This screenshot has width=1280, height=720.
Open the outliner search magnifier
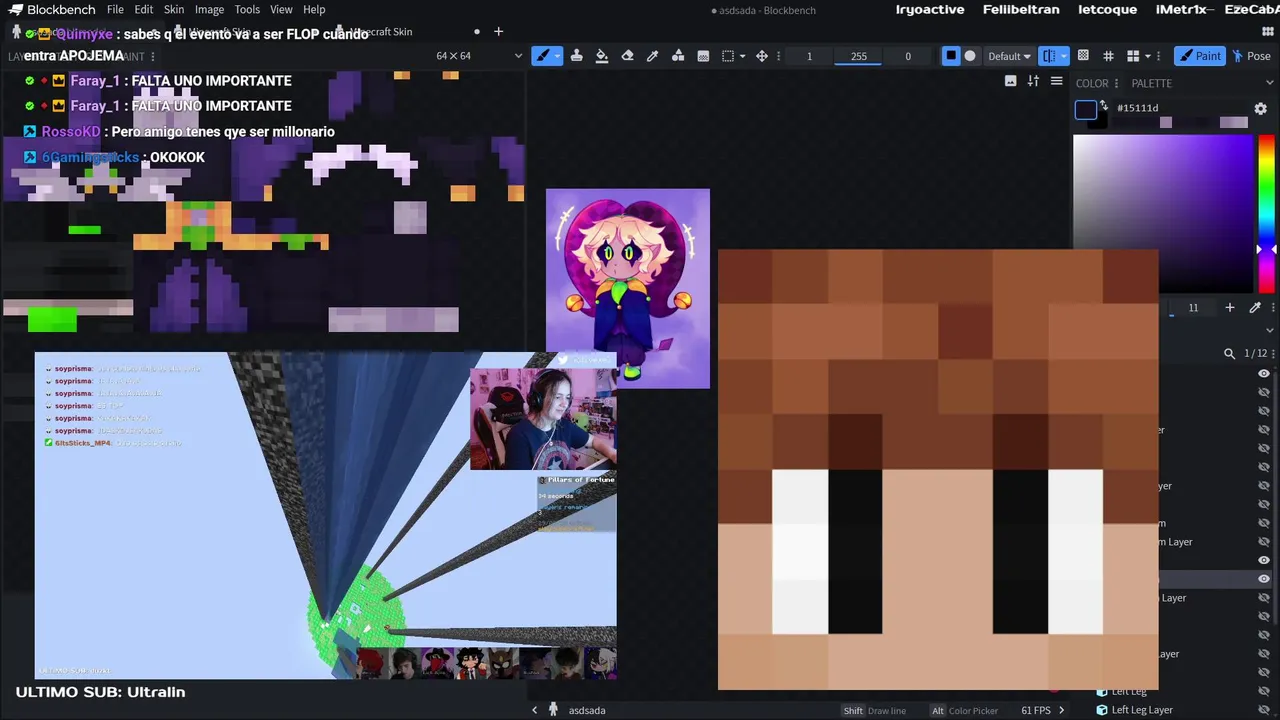tap(1229, 353)
